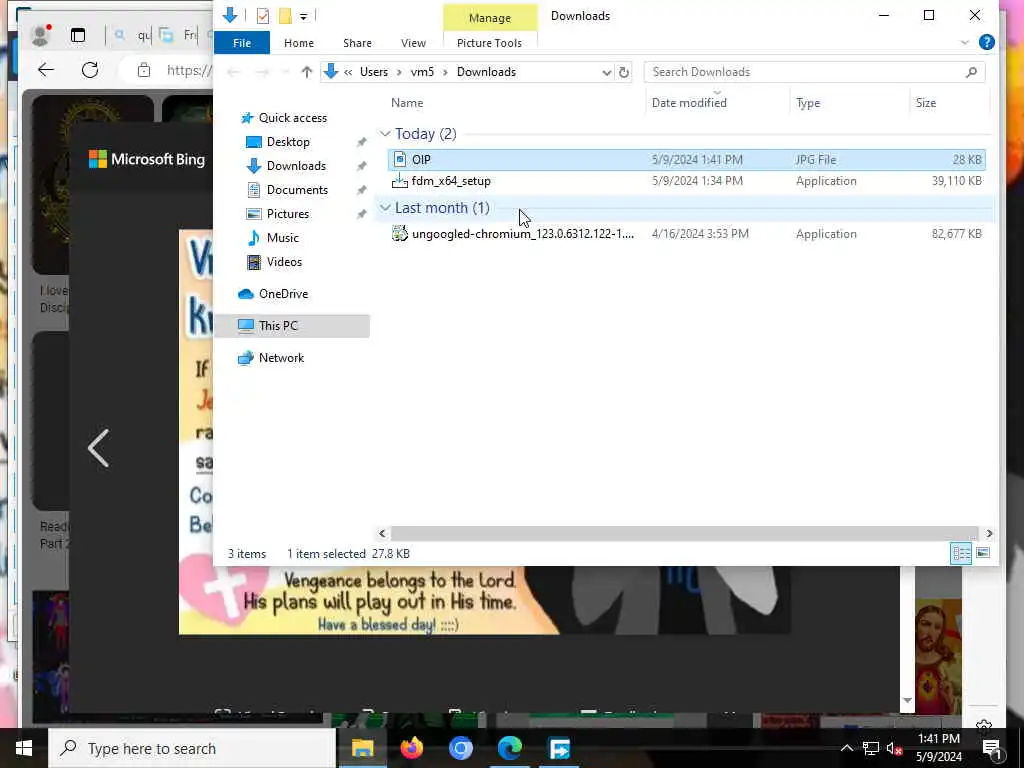Image resolution: width=1024 pixels, height=768 pixels.
Task: Open the muted volume tray icon
Action: pos(895,748)
